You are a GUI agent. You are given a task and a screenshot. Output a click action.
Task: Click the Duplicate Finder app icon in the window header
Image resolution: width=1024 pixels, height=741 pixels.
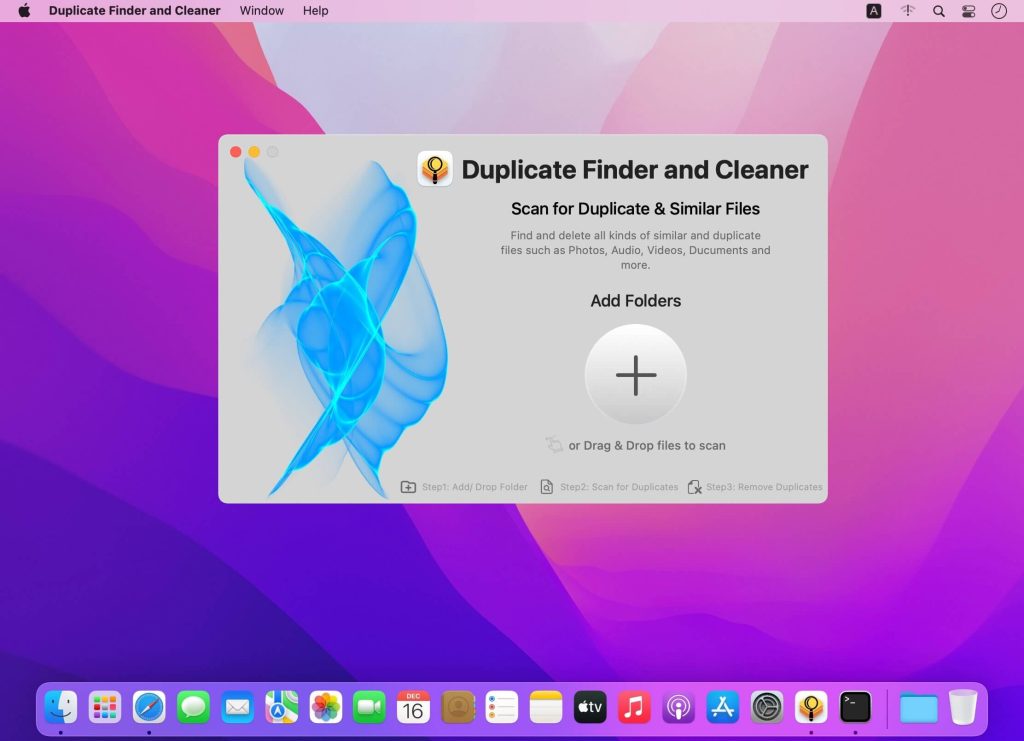pos(434,168)
